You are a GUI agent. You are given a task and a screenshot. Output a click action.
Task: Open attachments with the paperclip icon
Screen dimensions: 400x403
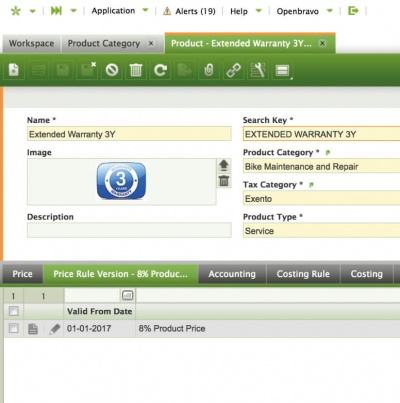209,70
